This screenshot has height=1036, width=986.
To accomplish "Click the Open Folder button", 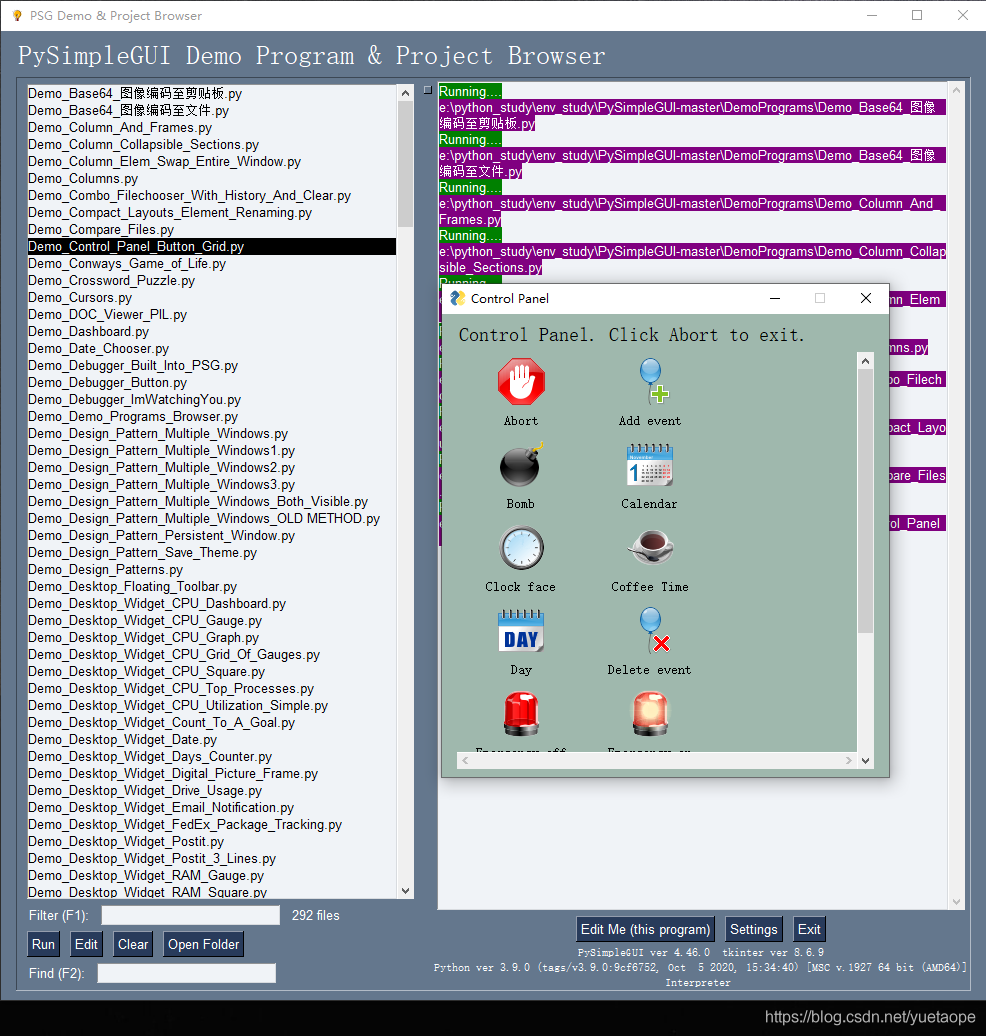I will [204, 944].
